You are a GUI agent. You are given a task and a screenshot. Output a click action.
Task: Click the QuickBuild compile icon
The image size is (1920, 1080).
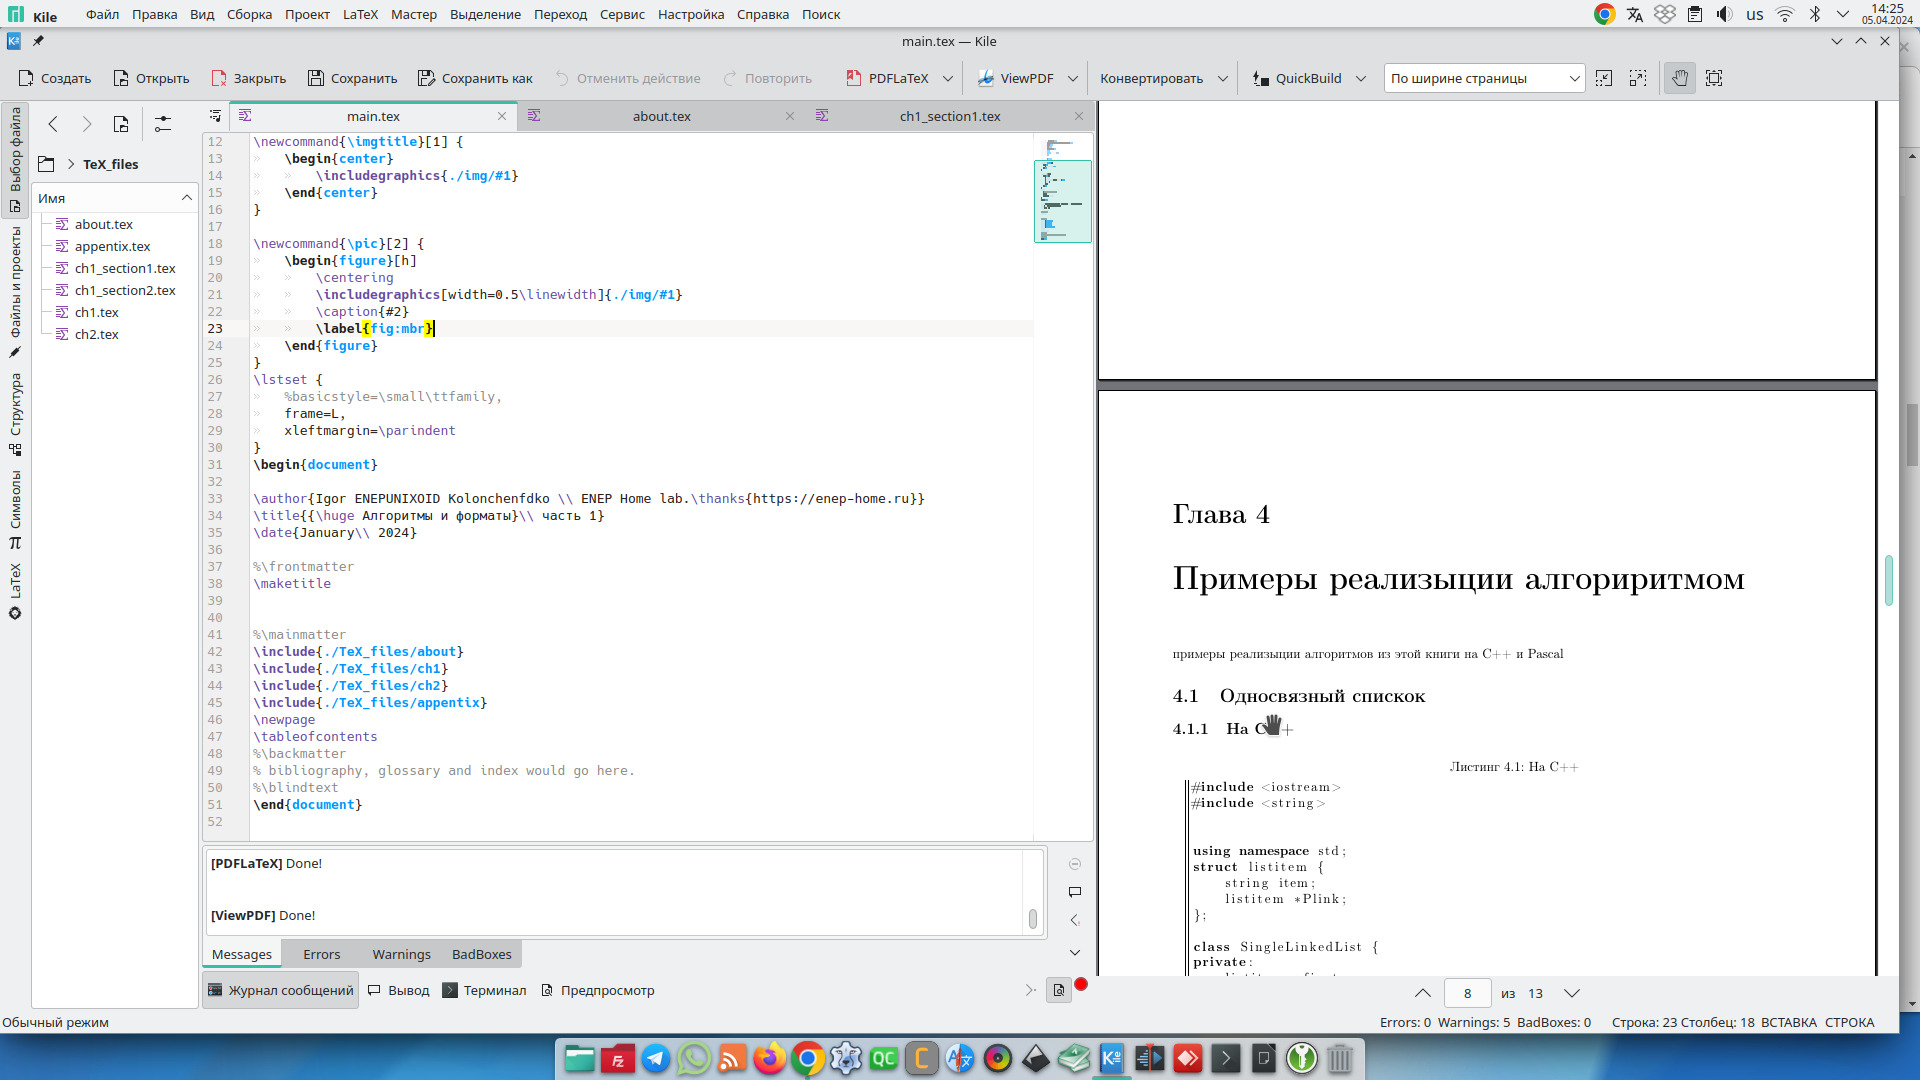coord(1261,78)
